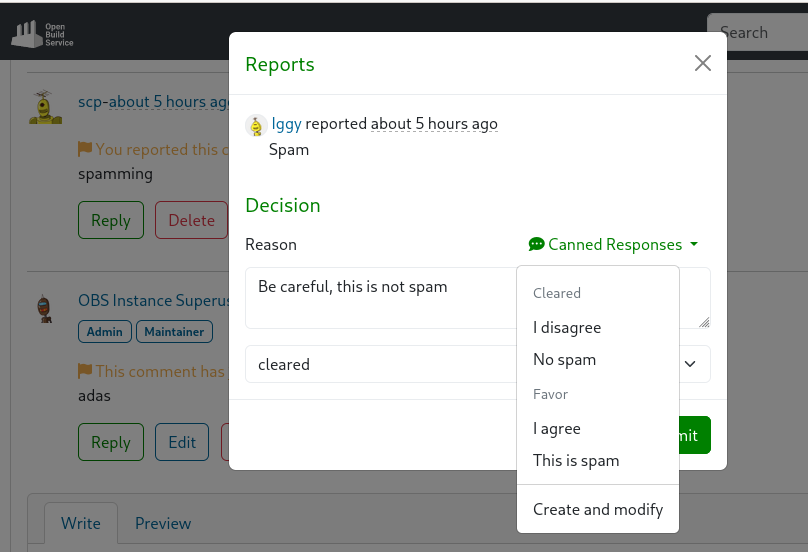Close the Reports dialog with X
The width and height of the screenshot is (808, 552).
click(702, 63)
